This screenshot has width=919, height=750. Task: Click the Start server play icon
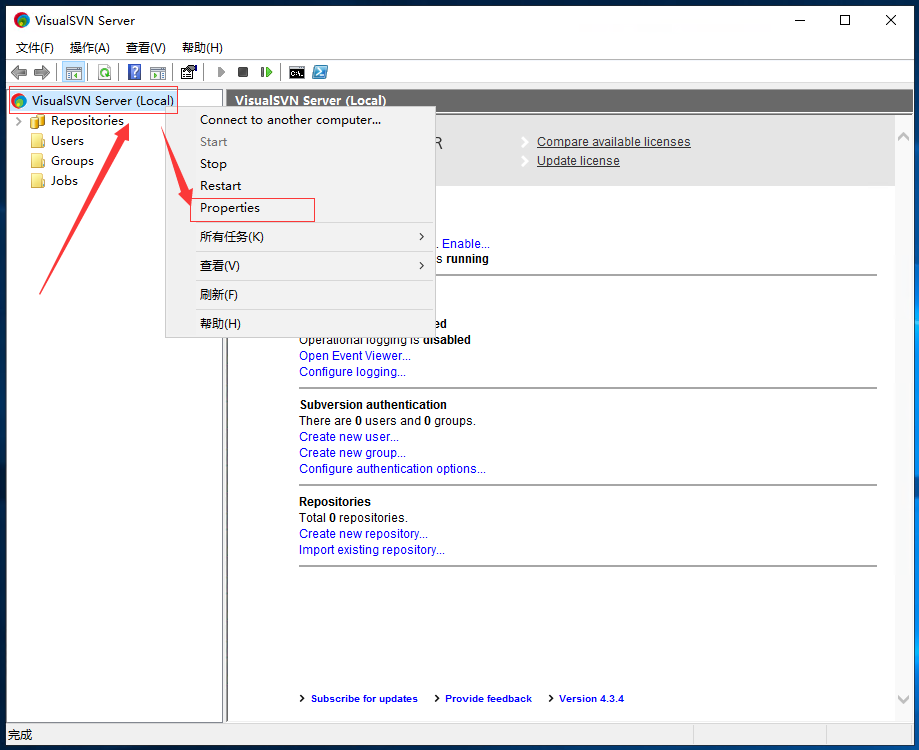point(221,72)
